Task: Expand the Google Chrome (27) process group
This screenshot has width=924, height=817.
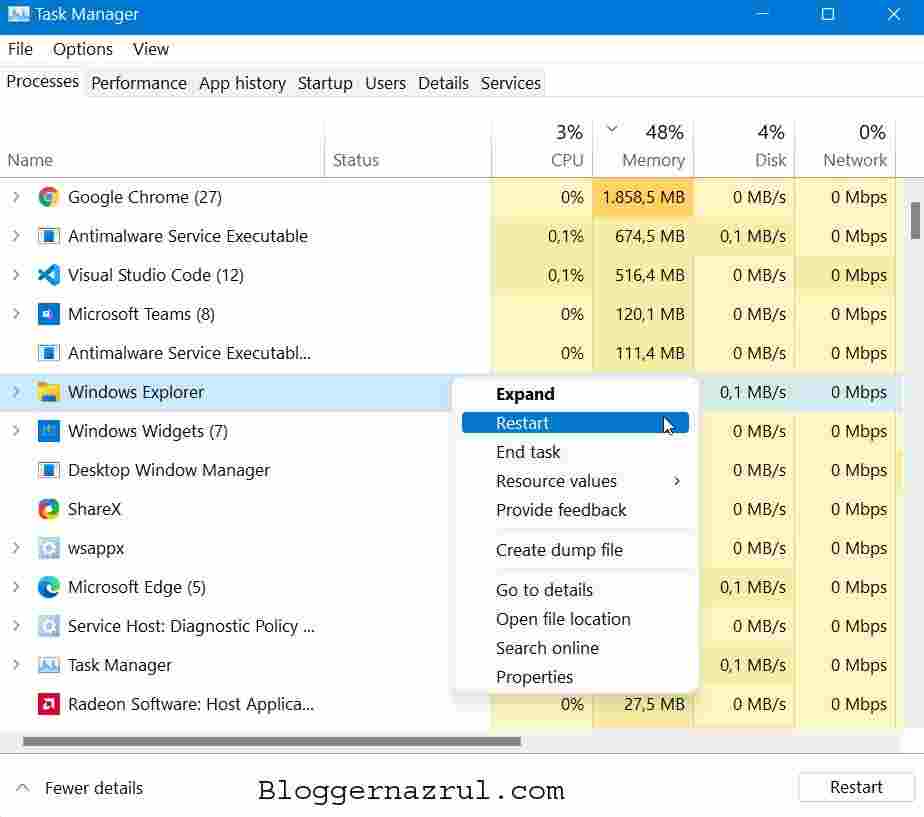Action: click(16, 197)
